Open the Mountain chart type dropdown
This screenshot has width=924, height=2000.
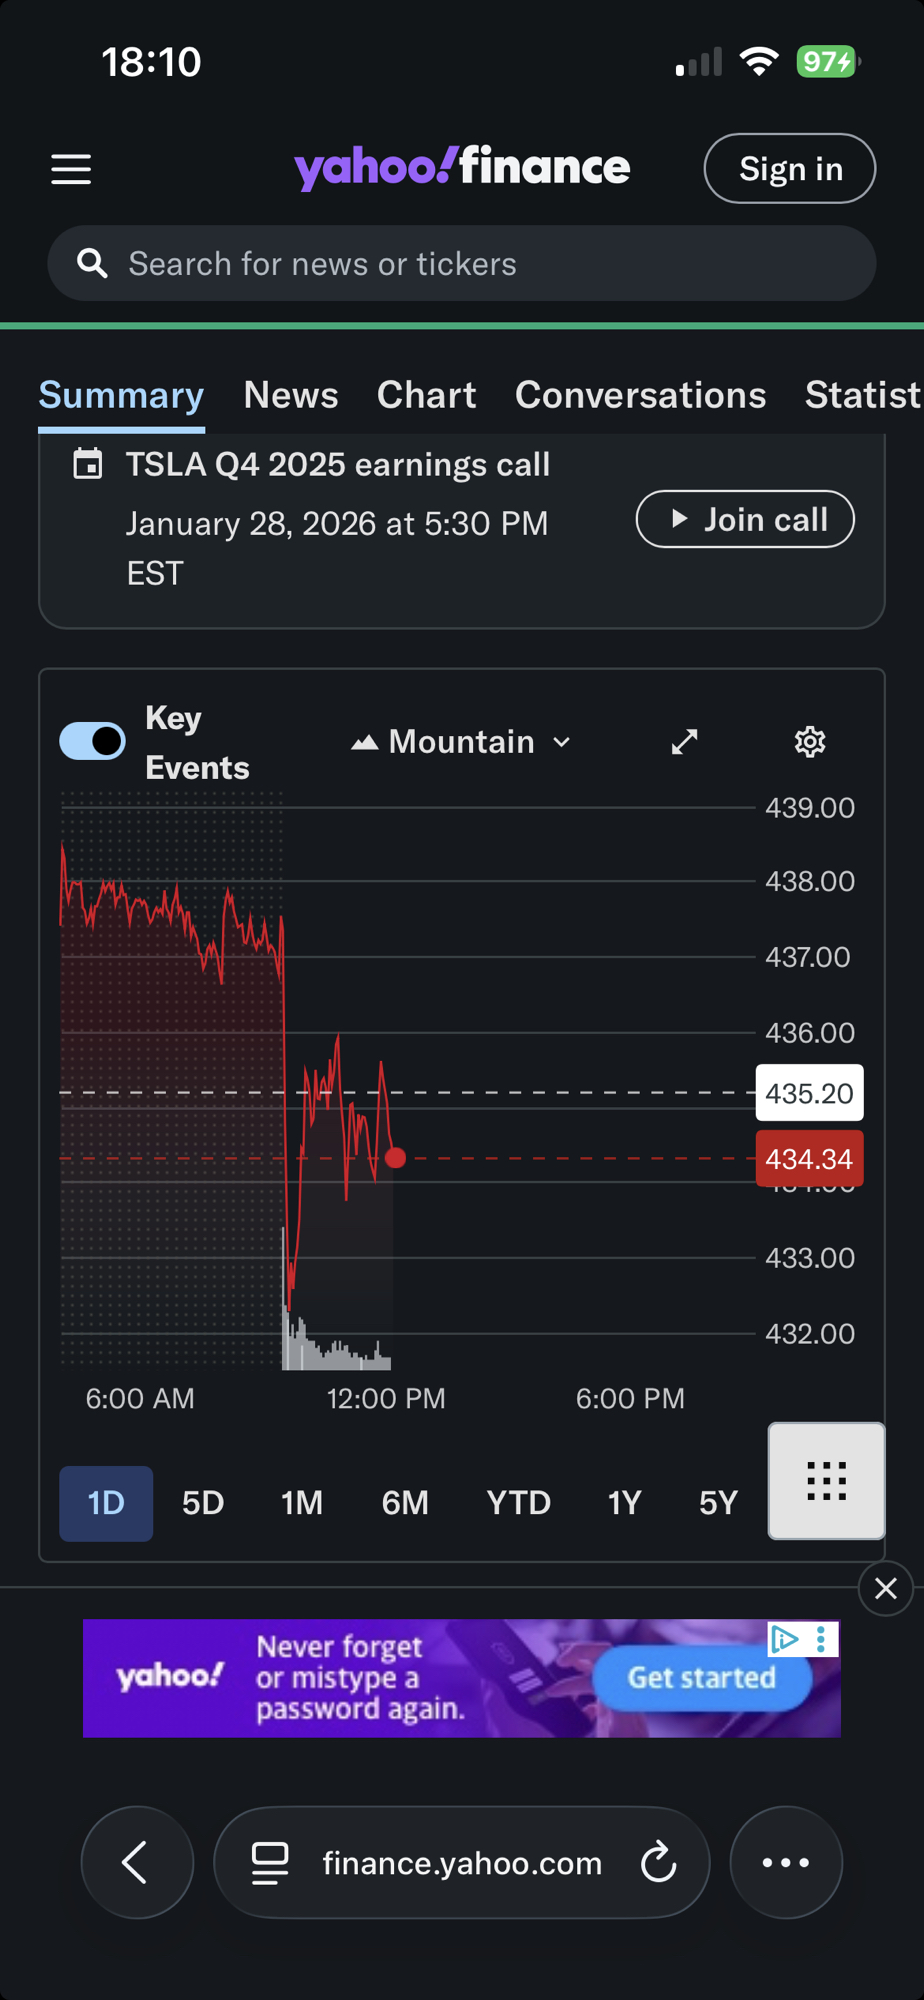pos(462,742)
